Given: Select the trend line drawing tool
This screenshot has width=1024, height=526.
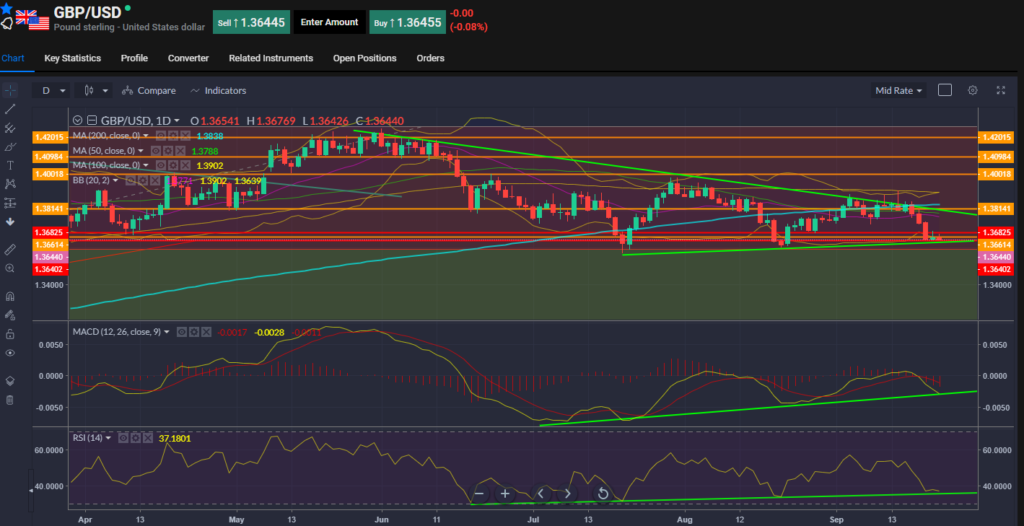Looking at the screenshot, I should click(x=10, y=108).
